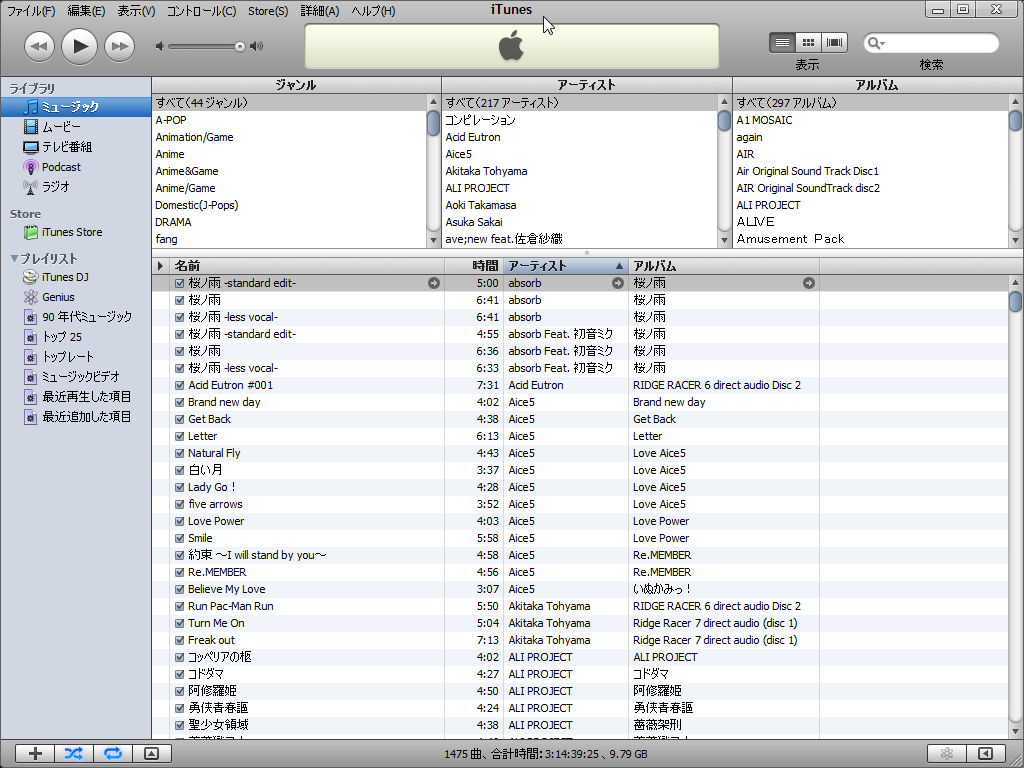Viewport: 1024px width, 768px height.
Task: Uncheck the Get Back track
Action: (x=180, y=419)
